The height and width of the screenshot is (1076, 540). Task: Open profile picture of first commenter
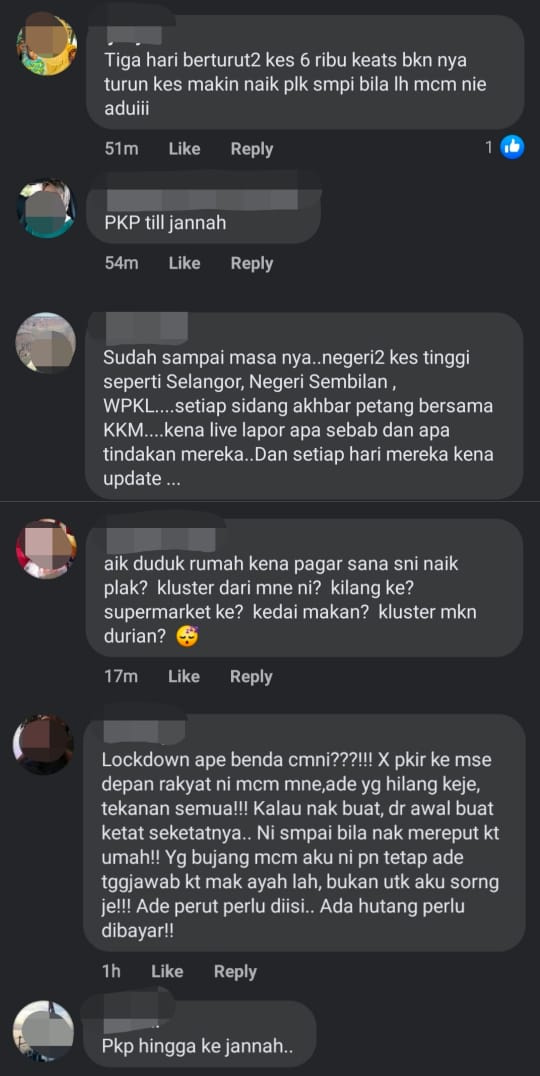[47, 44]
